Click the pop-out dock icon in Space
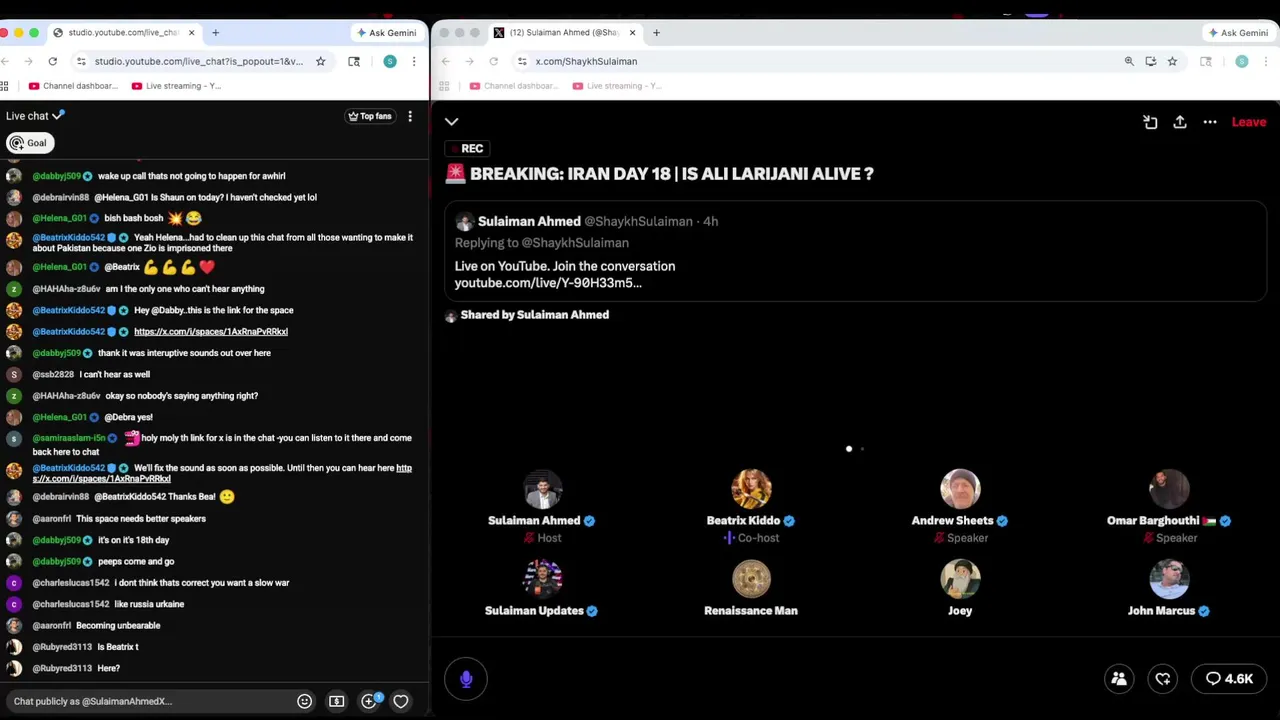This screenshot has width=1280, height=720. [1150, 122]
